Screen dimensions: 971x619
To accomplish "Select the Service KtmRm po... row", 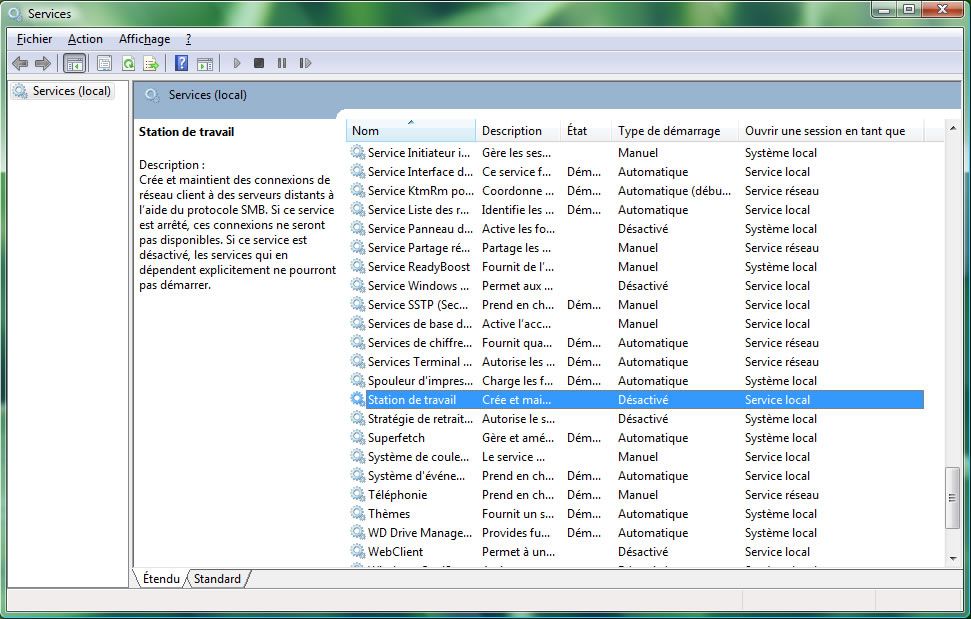I will pos(635,191).
